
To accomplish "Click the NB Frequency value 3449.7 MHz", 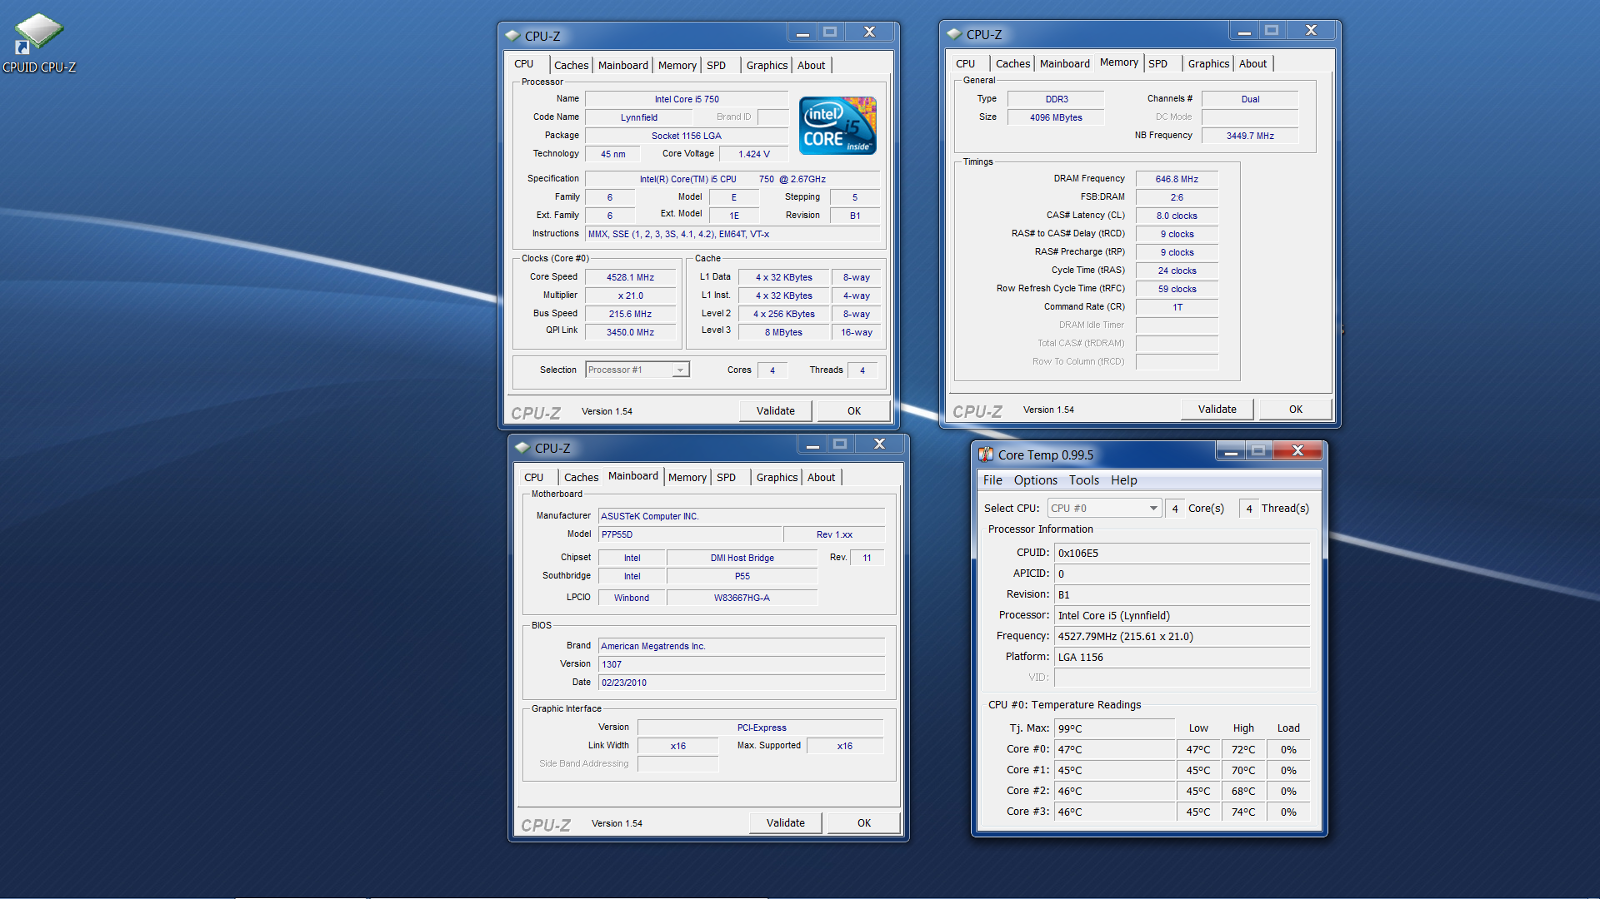I will point(1250,136).
